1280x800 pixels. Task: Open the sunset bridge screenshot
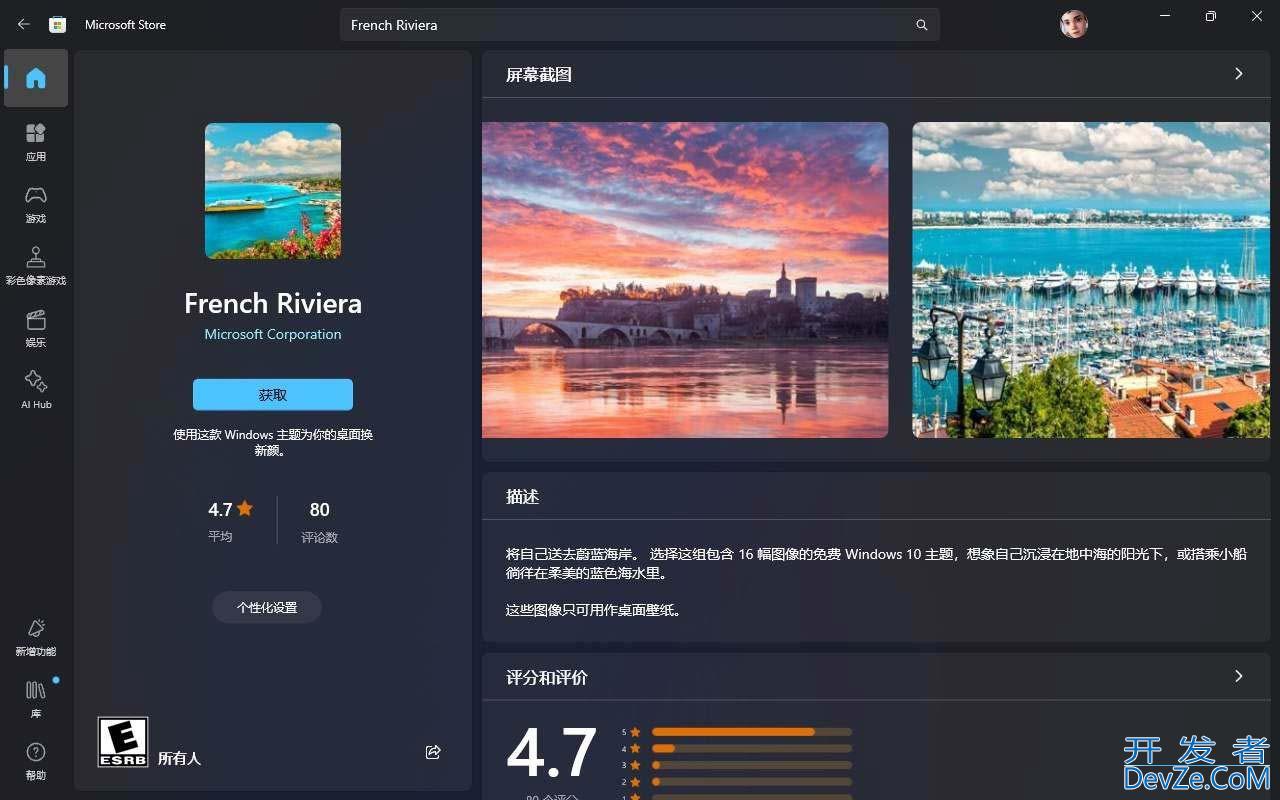(685, 280)
